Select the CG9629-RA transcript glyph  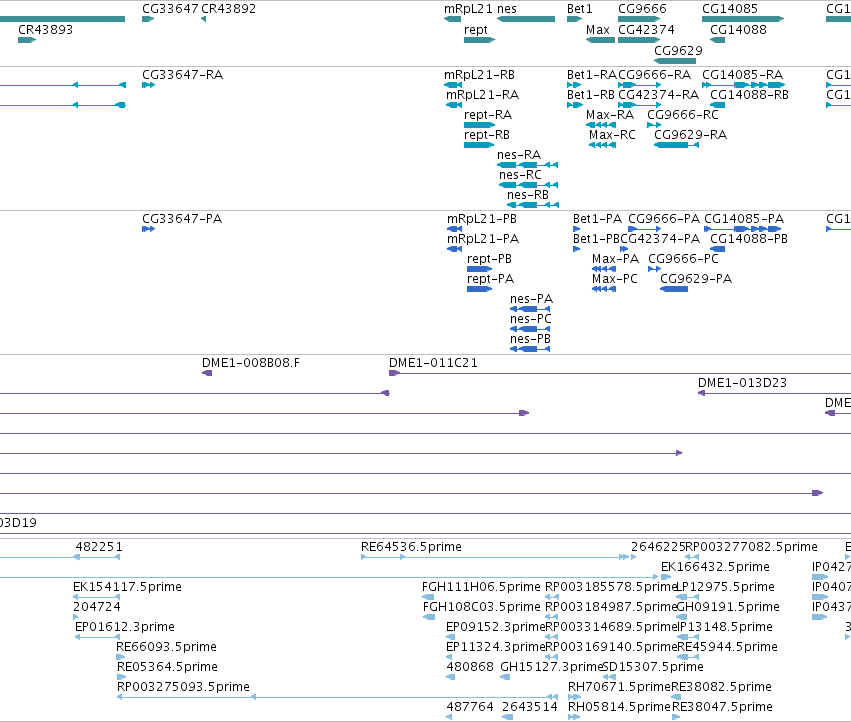676,145
